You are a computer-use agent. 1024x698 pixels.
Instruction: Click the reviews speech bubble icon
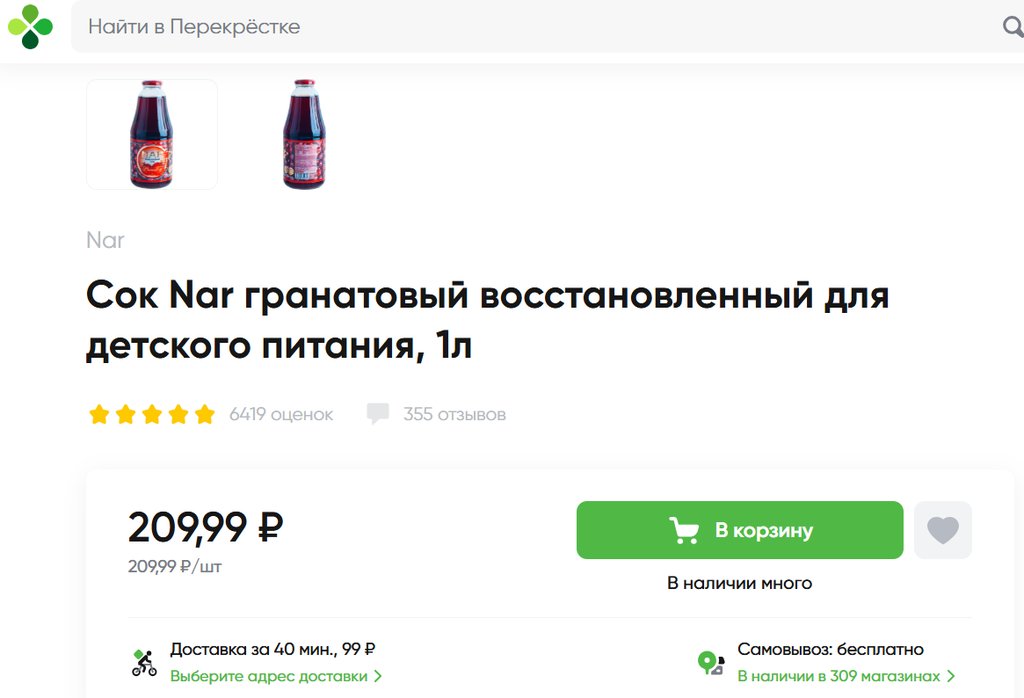click(x=377, y=414)
